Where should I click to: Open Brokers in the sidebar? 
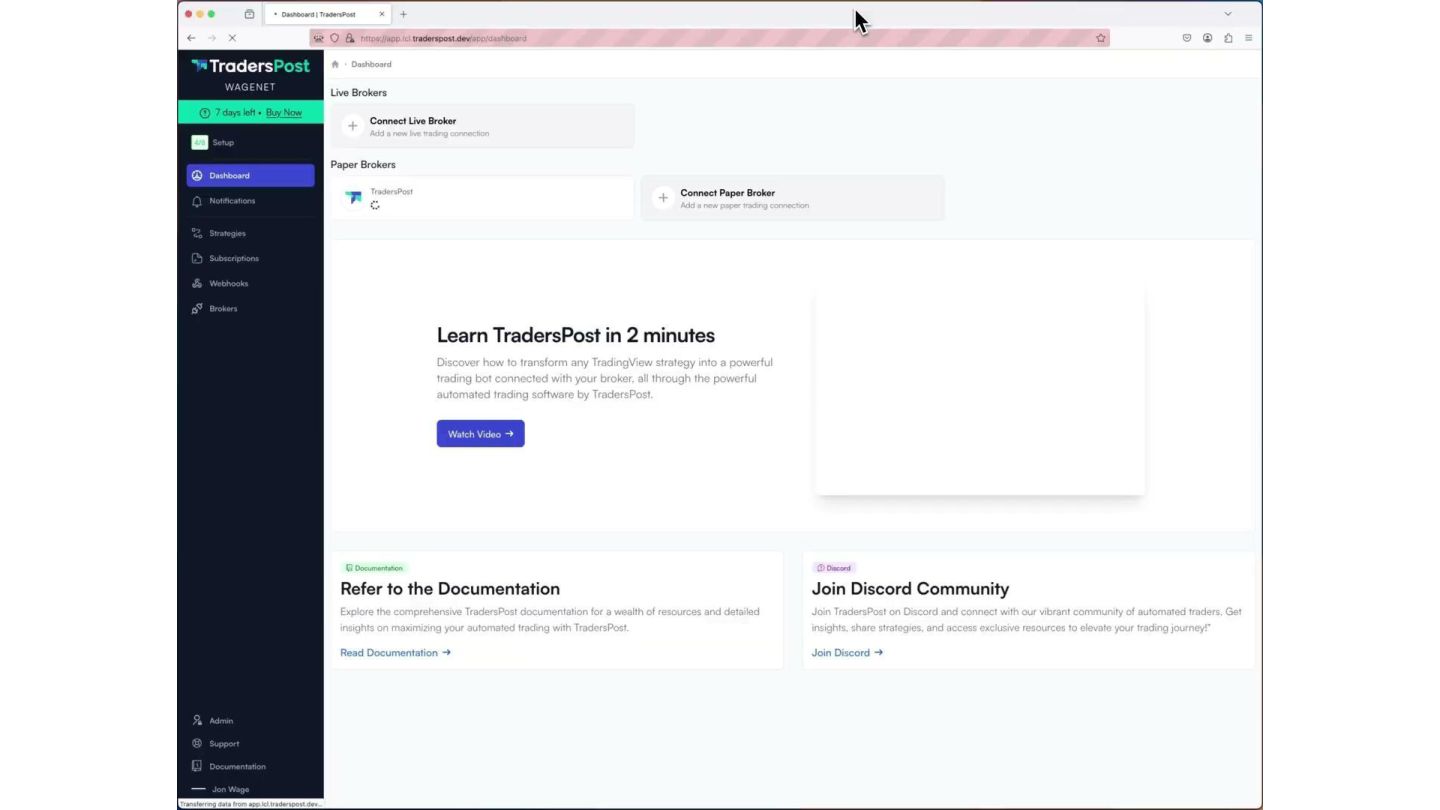pyautogui.click(x=250, y=308)
